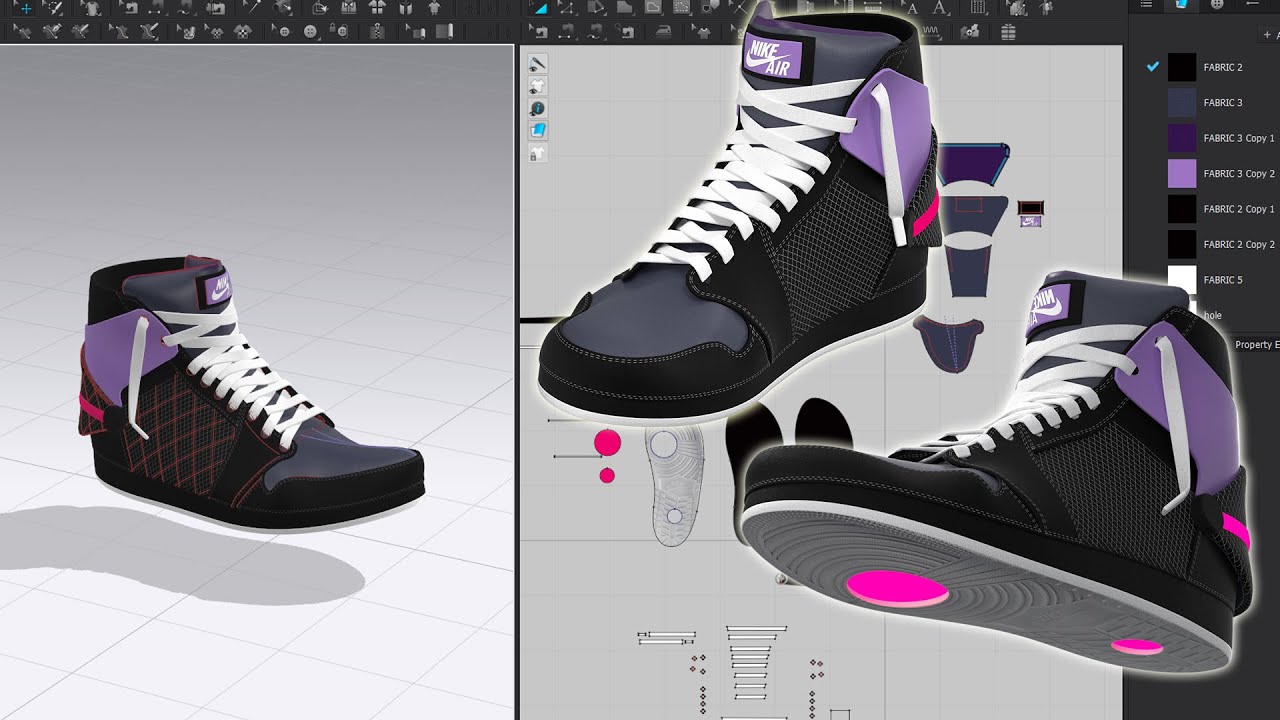Select the large pink circle pattern piece
The height and width of the screenshot is (720, 1280).
click(x=607, y=442)
